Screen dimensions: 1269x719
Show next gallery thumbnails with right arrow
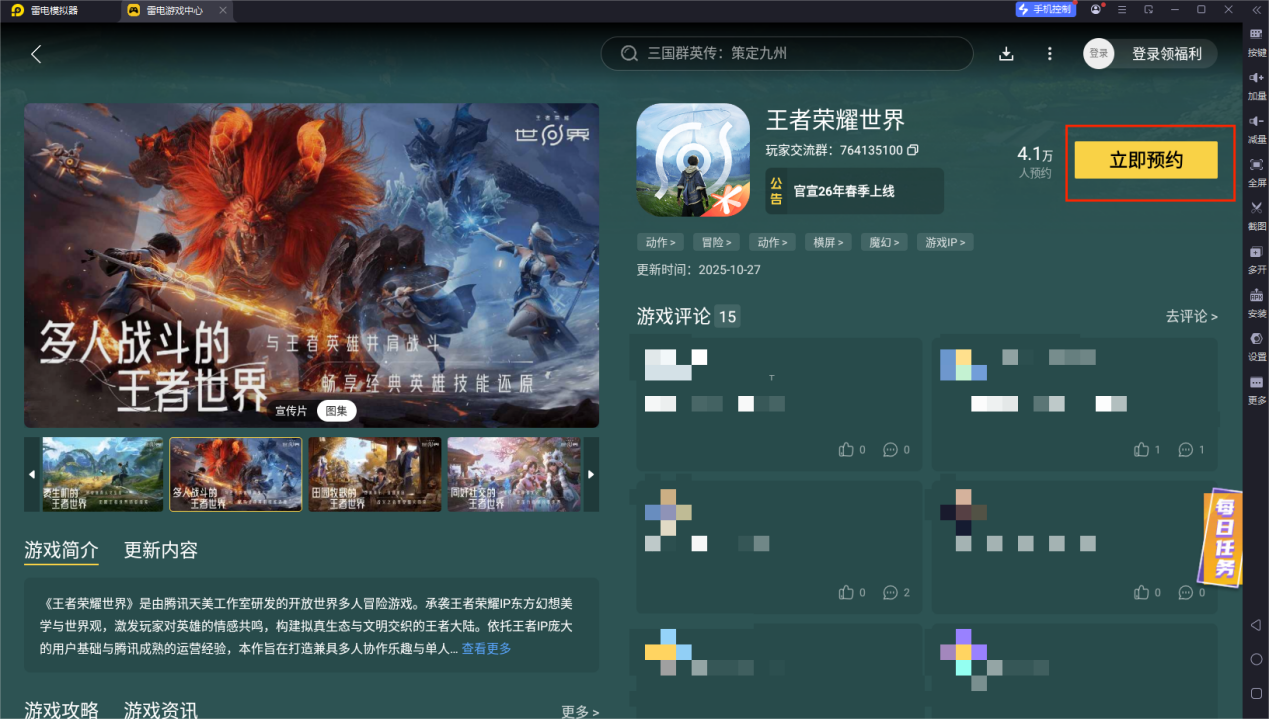tap(591, 474)
